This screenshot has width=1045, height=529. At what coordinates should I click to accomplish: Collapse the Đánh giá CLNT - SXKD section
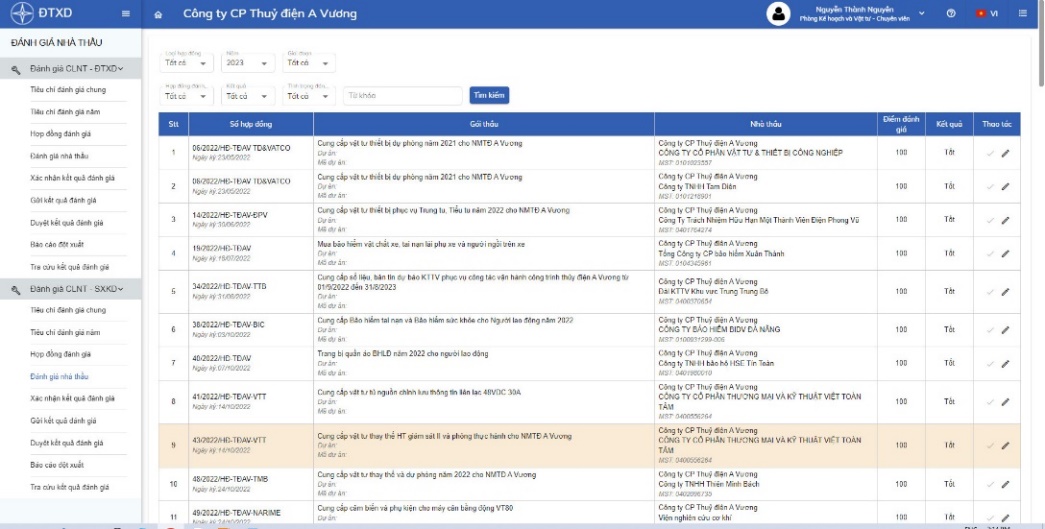121,289
